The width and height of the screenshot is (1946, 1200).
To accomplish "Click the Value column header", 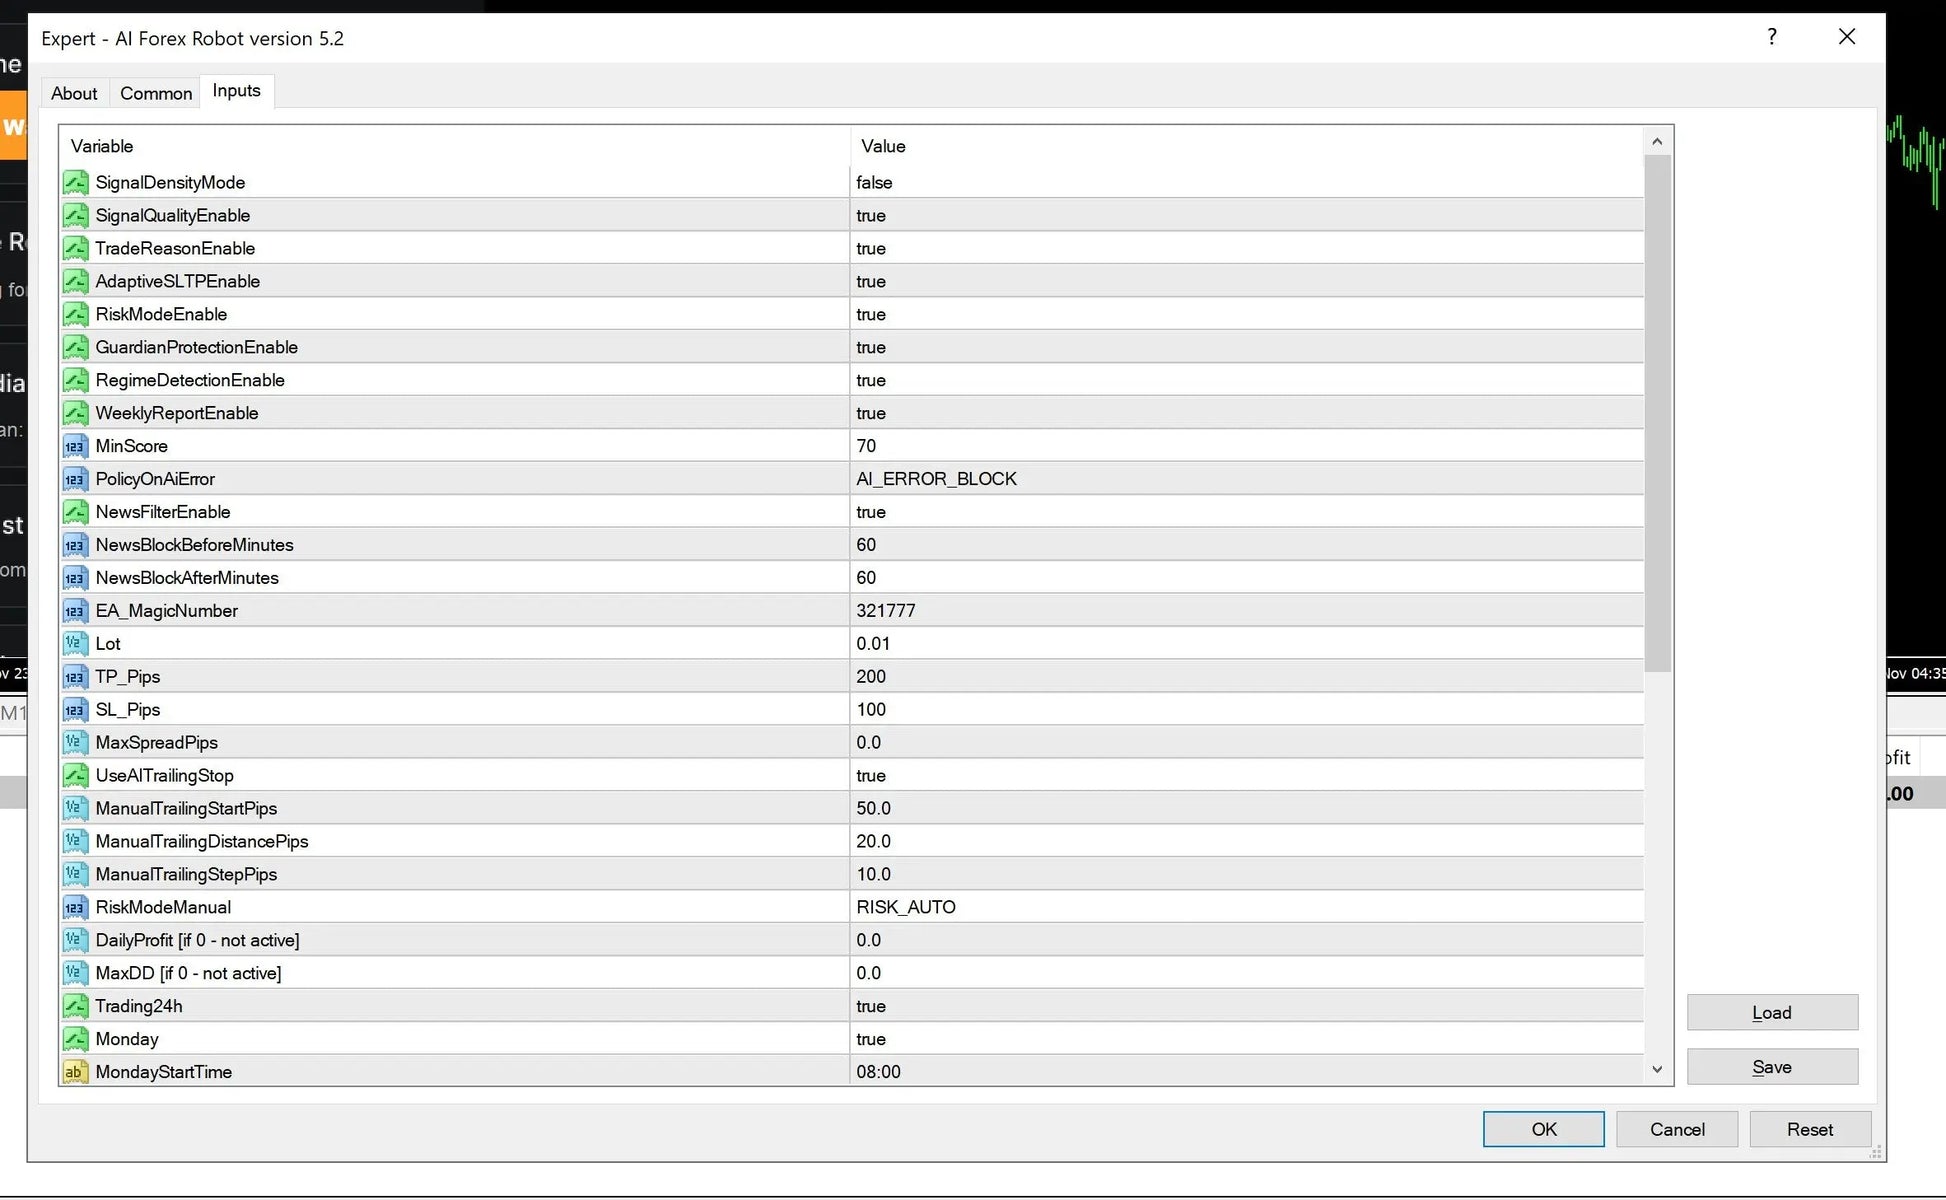I will tap(1247, 146).
